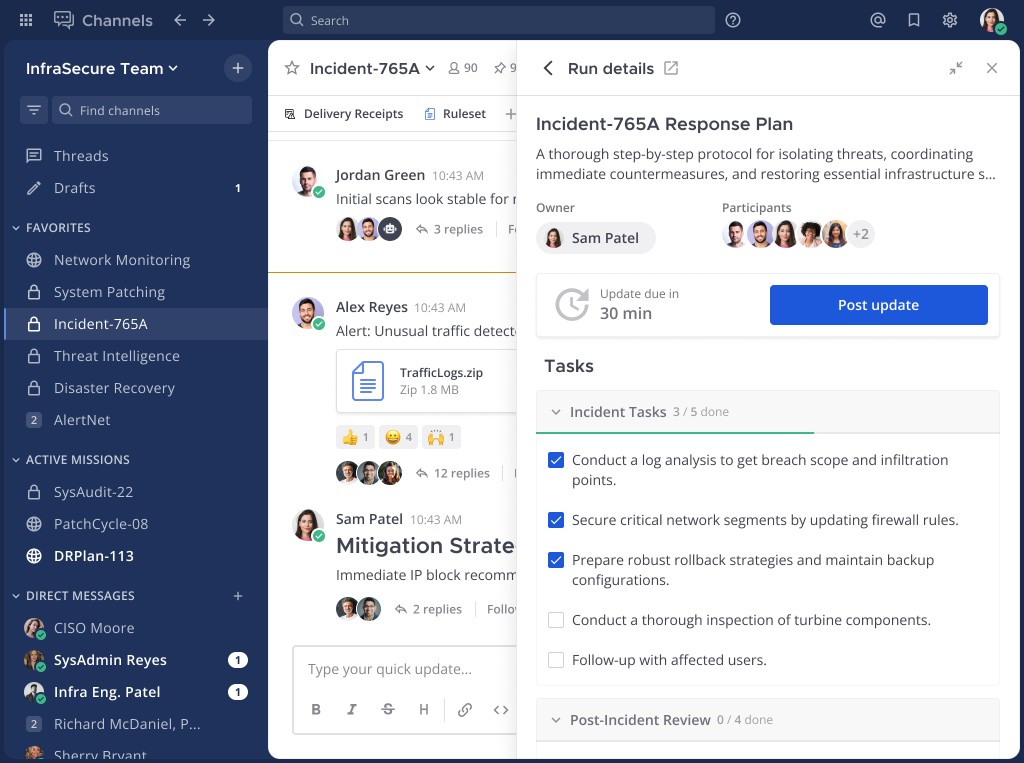This screenshot has height=763, width=1024.
Task: Go forward using the history right arrow
Action: tap(209, 20)
